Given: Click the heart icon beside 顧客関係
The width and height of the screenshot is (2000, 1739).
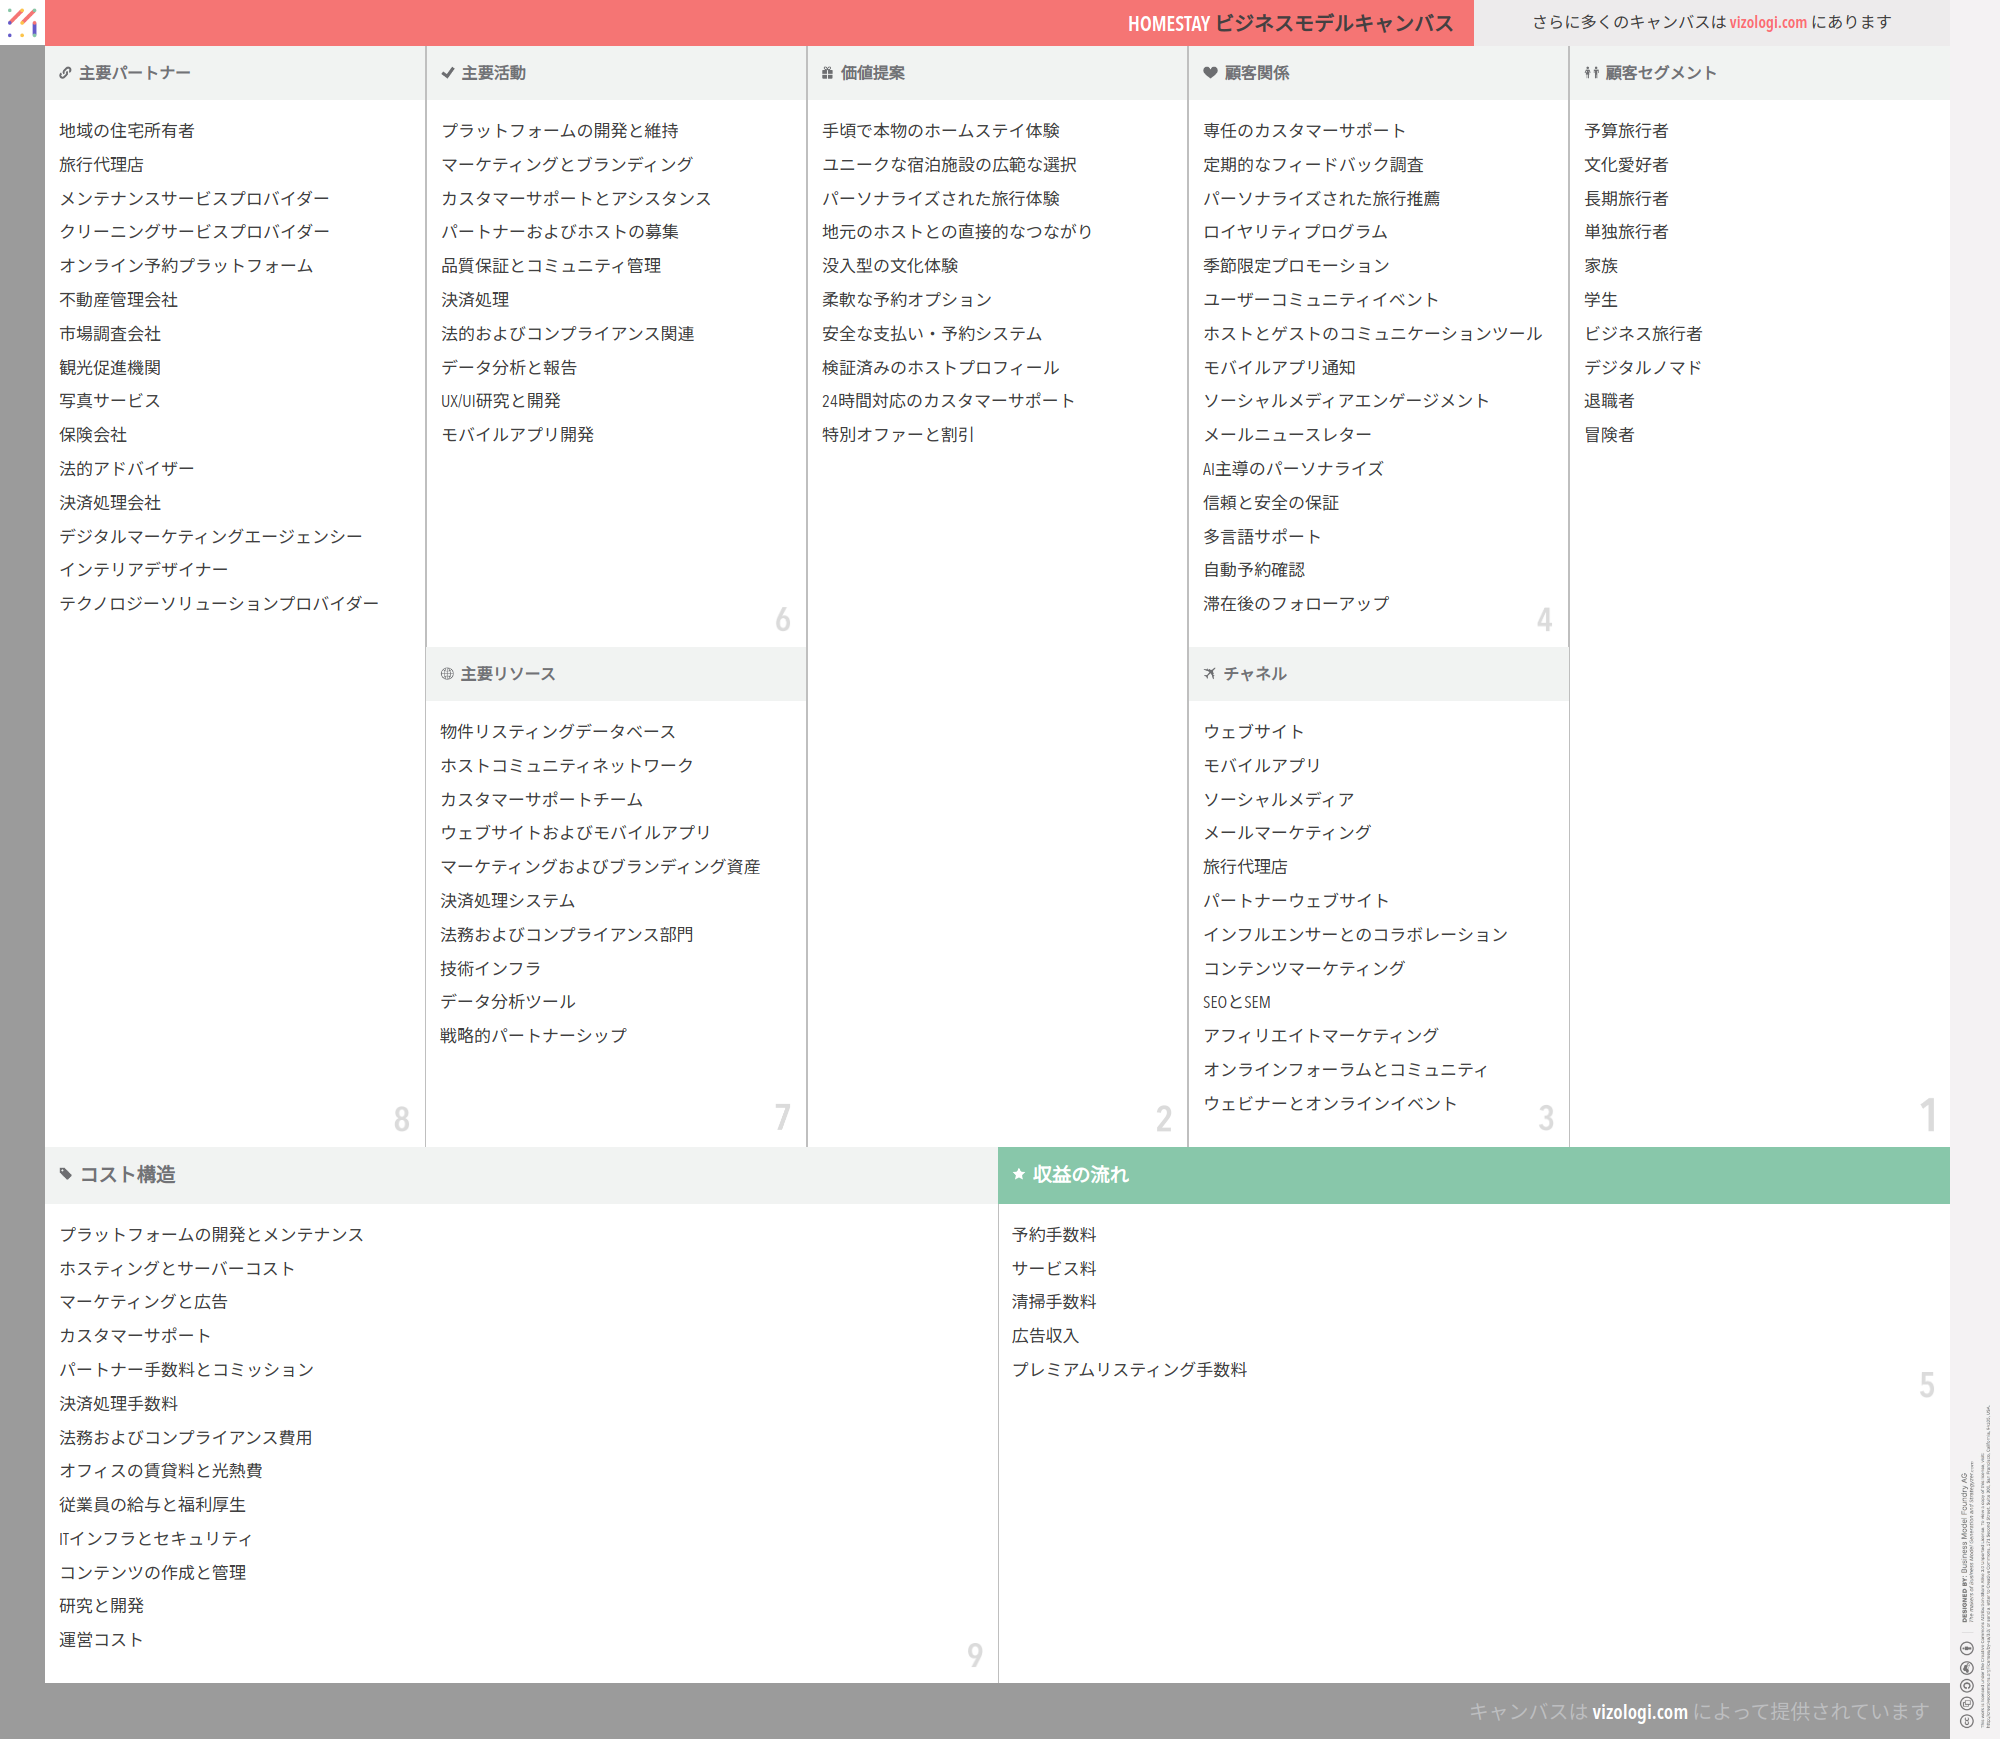Looking at the screenshot, I should (x=1210, y=73).
